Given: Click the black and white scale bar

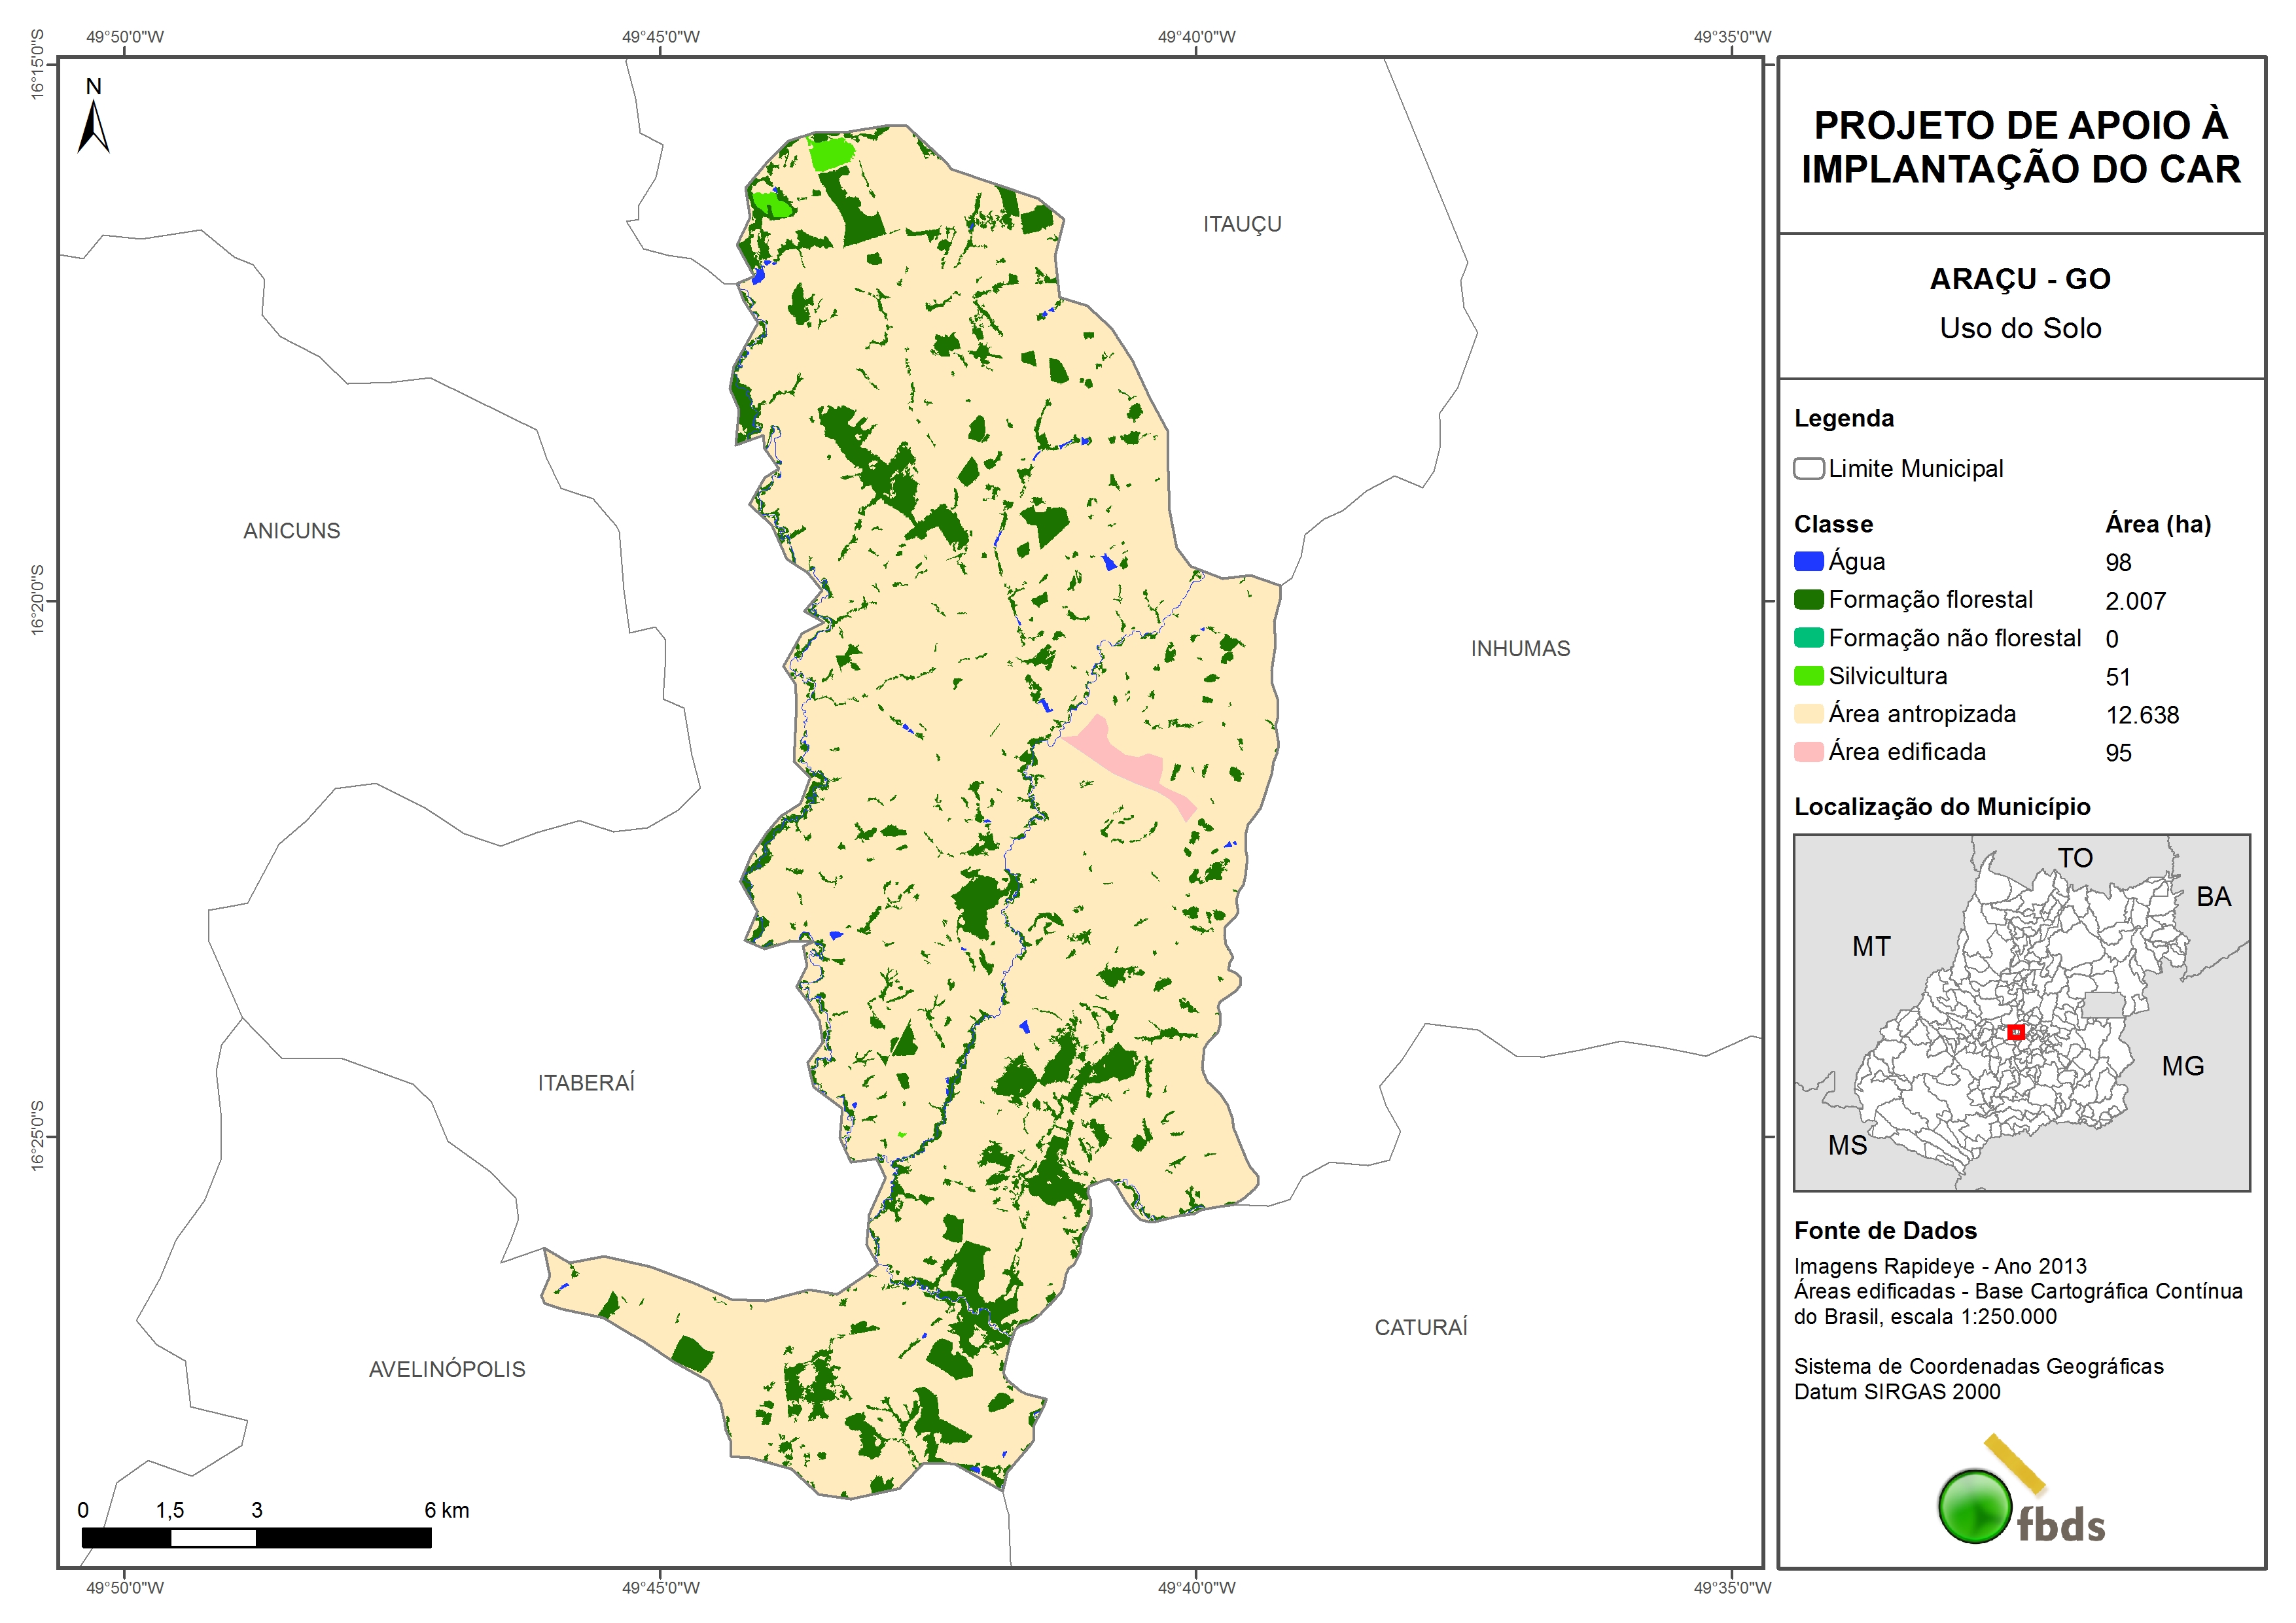Looking at the screenshot, I should pyautogui.click(x=256, y=1538).
